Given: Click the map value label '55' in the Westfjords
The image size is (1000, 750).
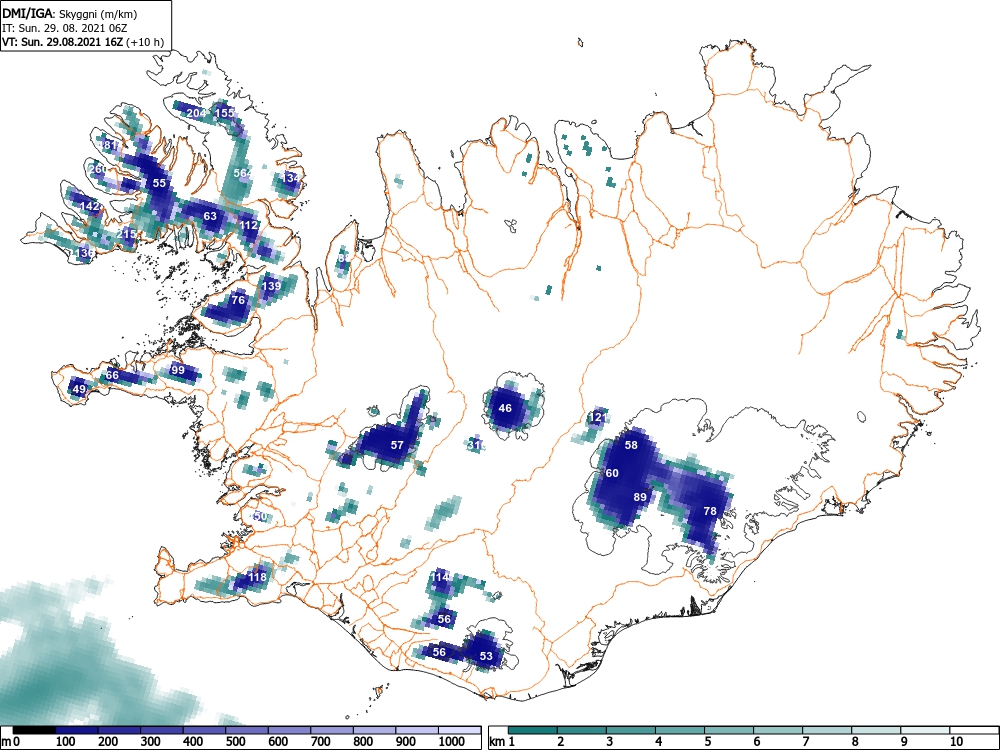Looking at the screenshot, I should tap(159, 183).
